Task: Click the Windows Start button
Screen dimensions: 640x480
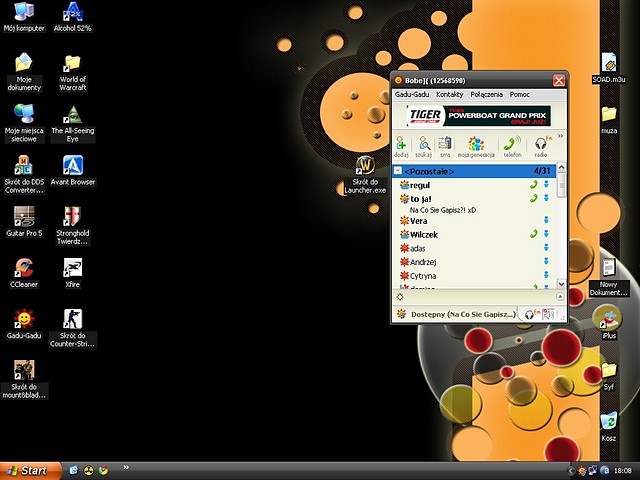Action: [31, 471]
